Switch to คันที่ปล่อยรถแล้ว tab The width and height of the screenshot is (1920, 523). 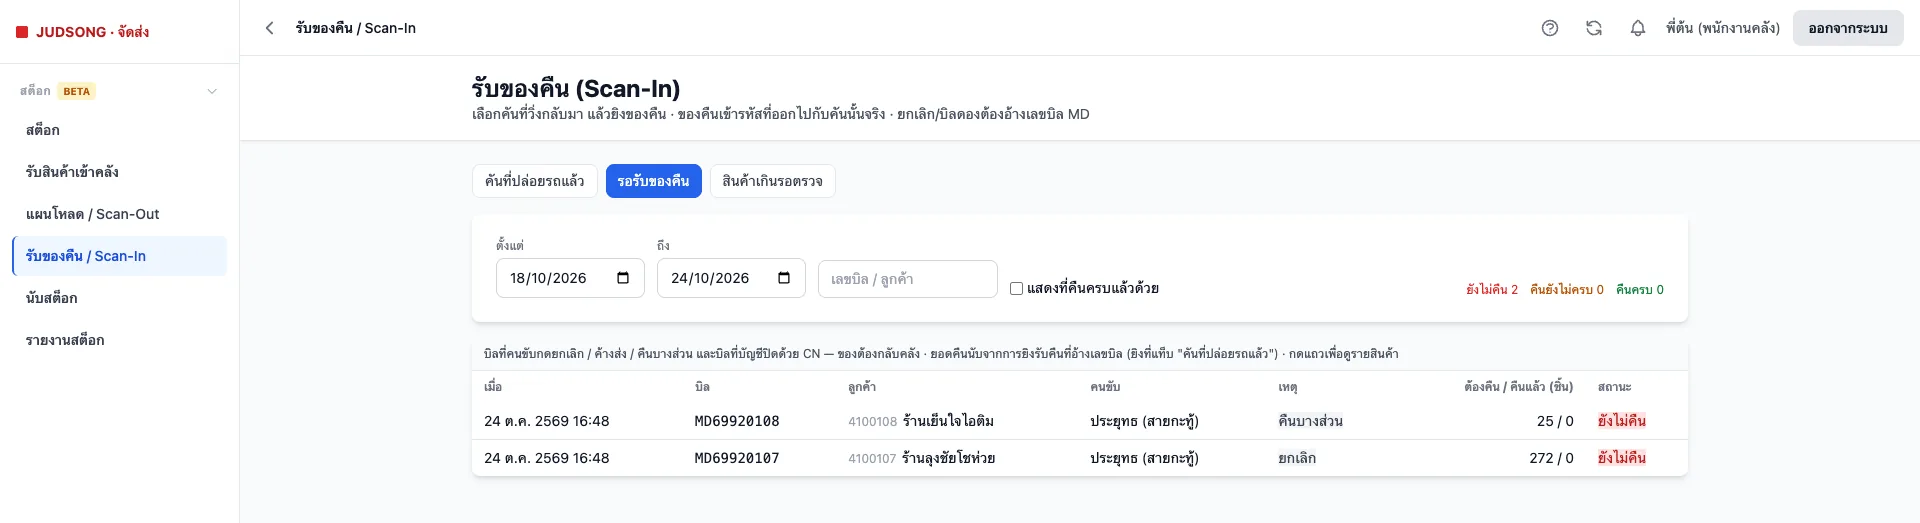coord(535,181)
